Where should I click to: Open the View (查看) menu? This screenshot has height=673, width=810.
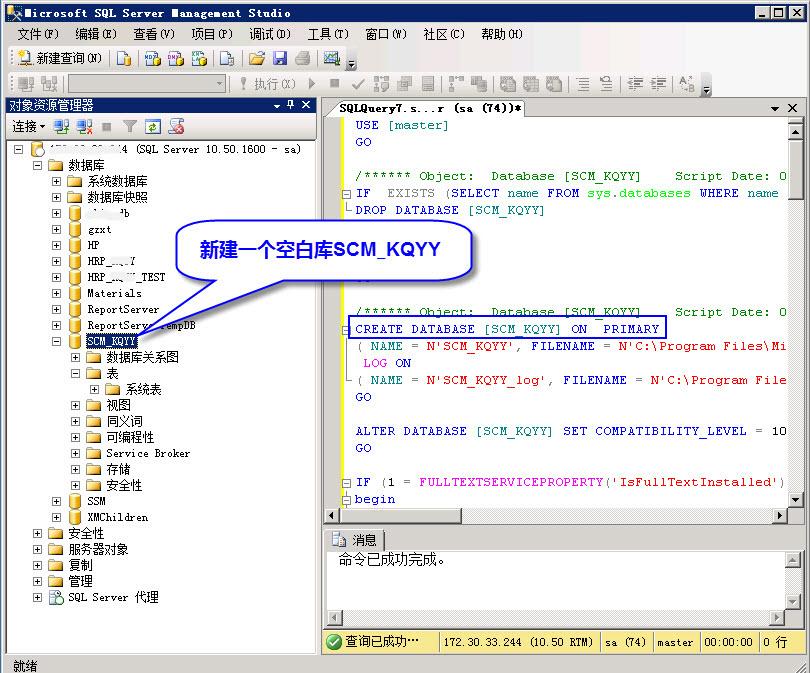coord(154,34)
